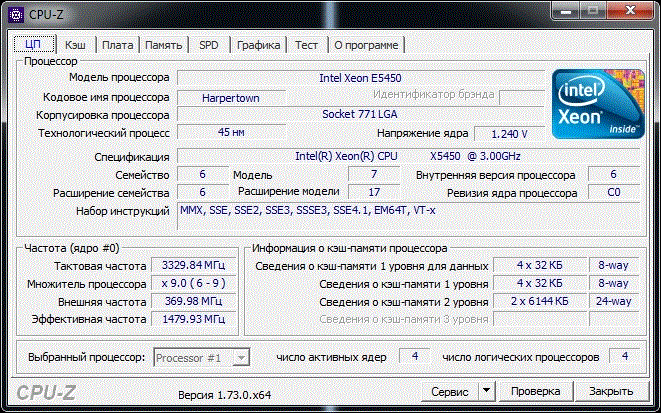Open the Сервис dropdown arrow
The width and height of the screenshot is (661, 413).
pos(486,390)
